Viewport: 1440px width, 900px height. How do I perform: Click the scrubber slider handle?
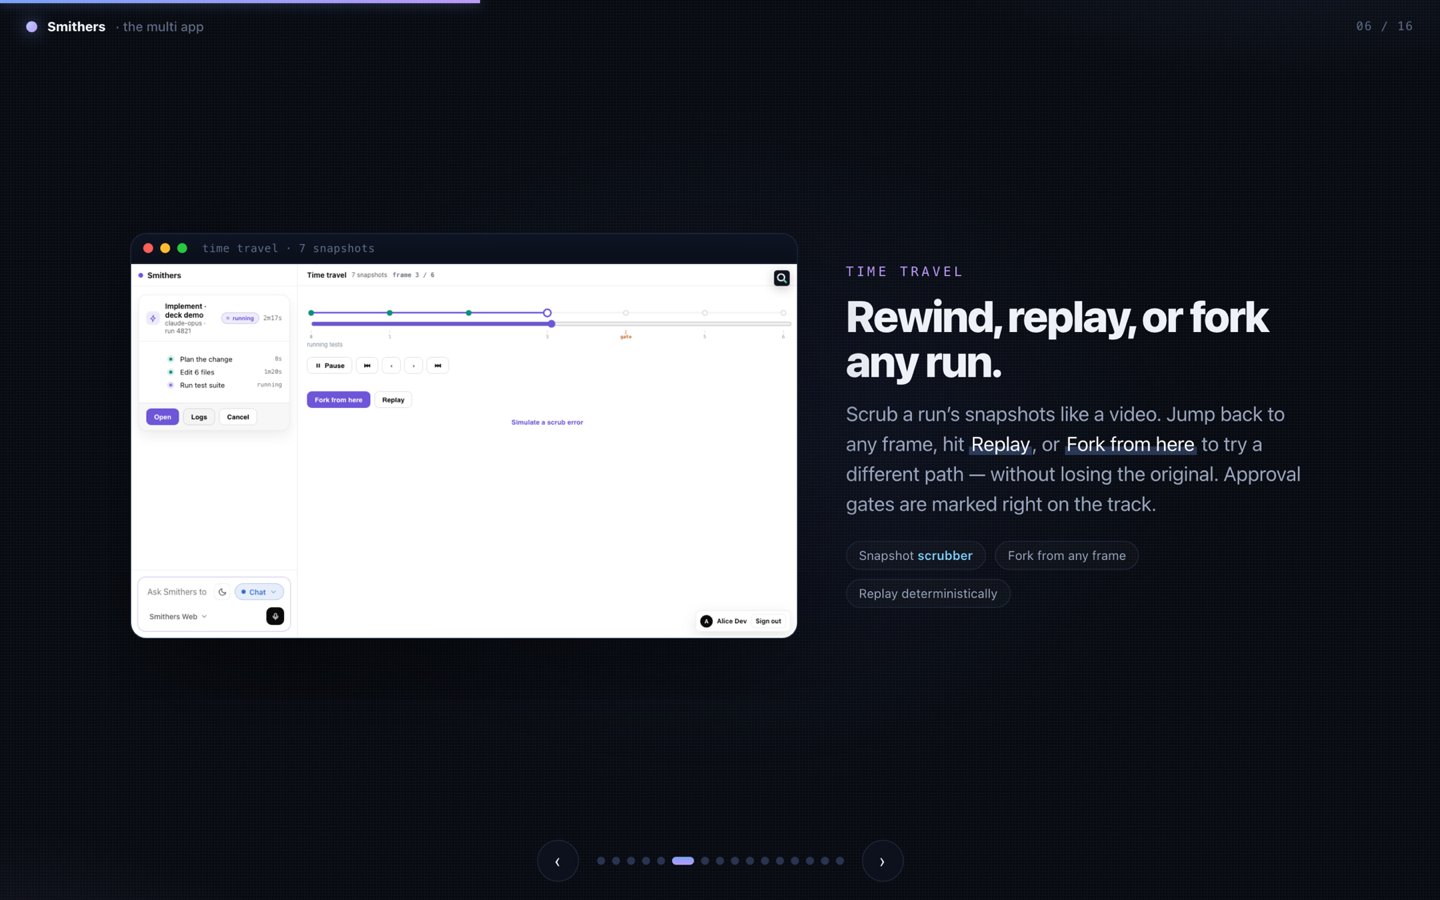pos(551,324)
